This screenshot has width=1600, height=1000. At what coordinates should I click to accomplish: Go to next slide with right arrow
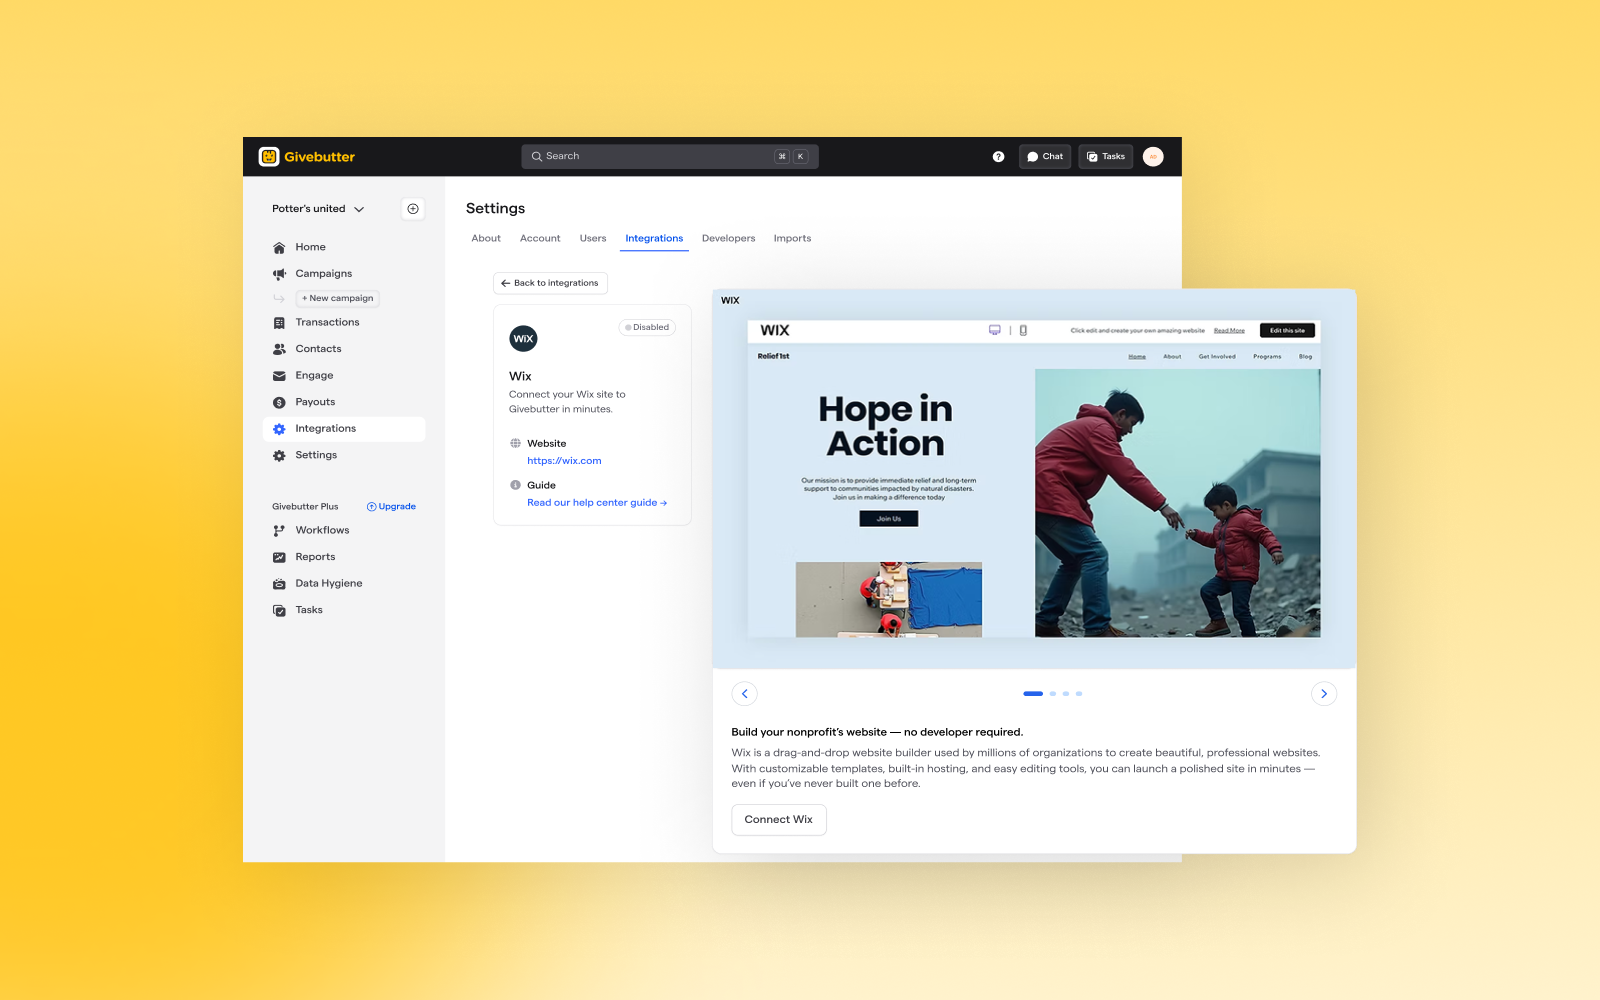point(1324,694)
